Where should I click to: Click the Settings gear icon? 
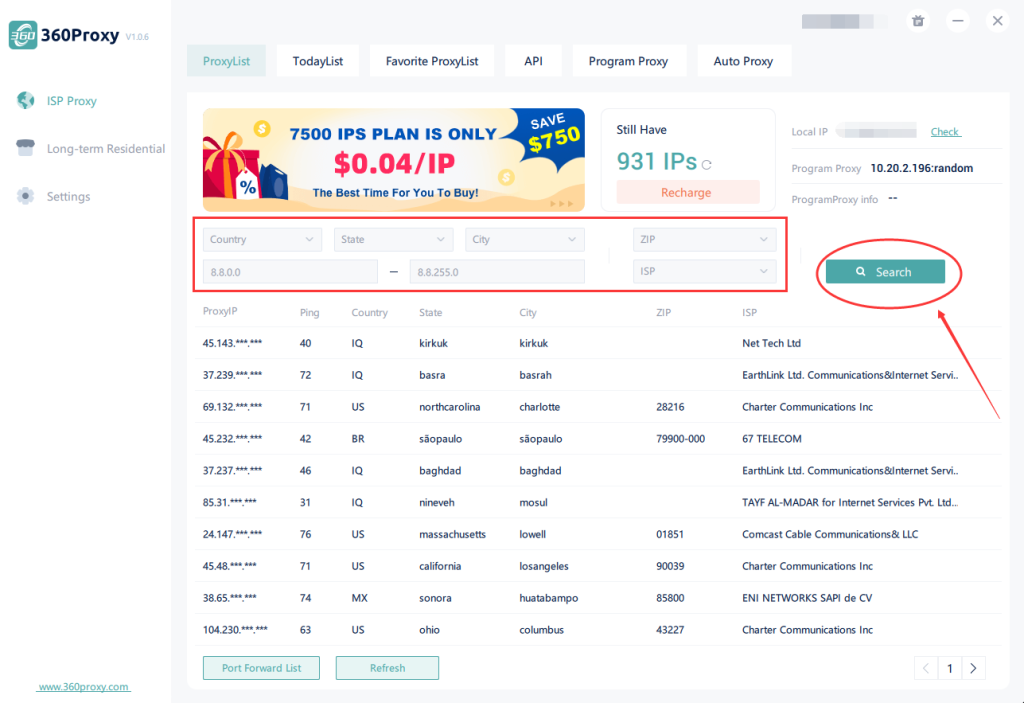pos(25,196)
